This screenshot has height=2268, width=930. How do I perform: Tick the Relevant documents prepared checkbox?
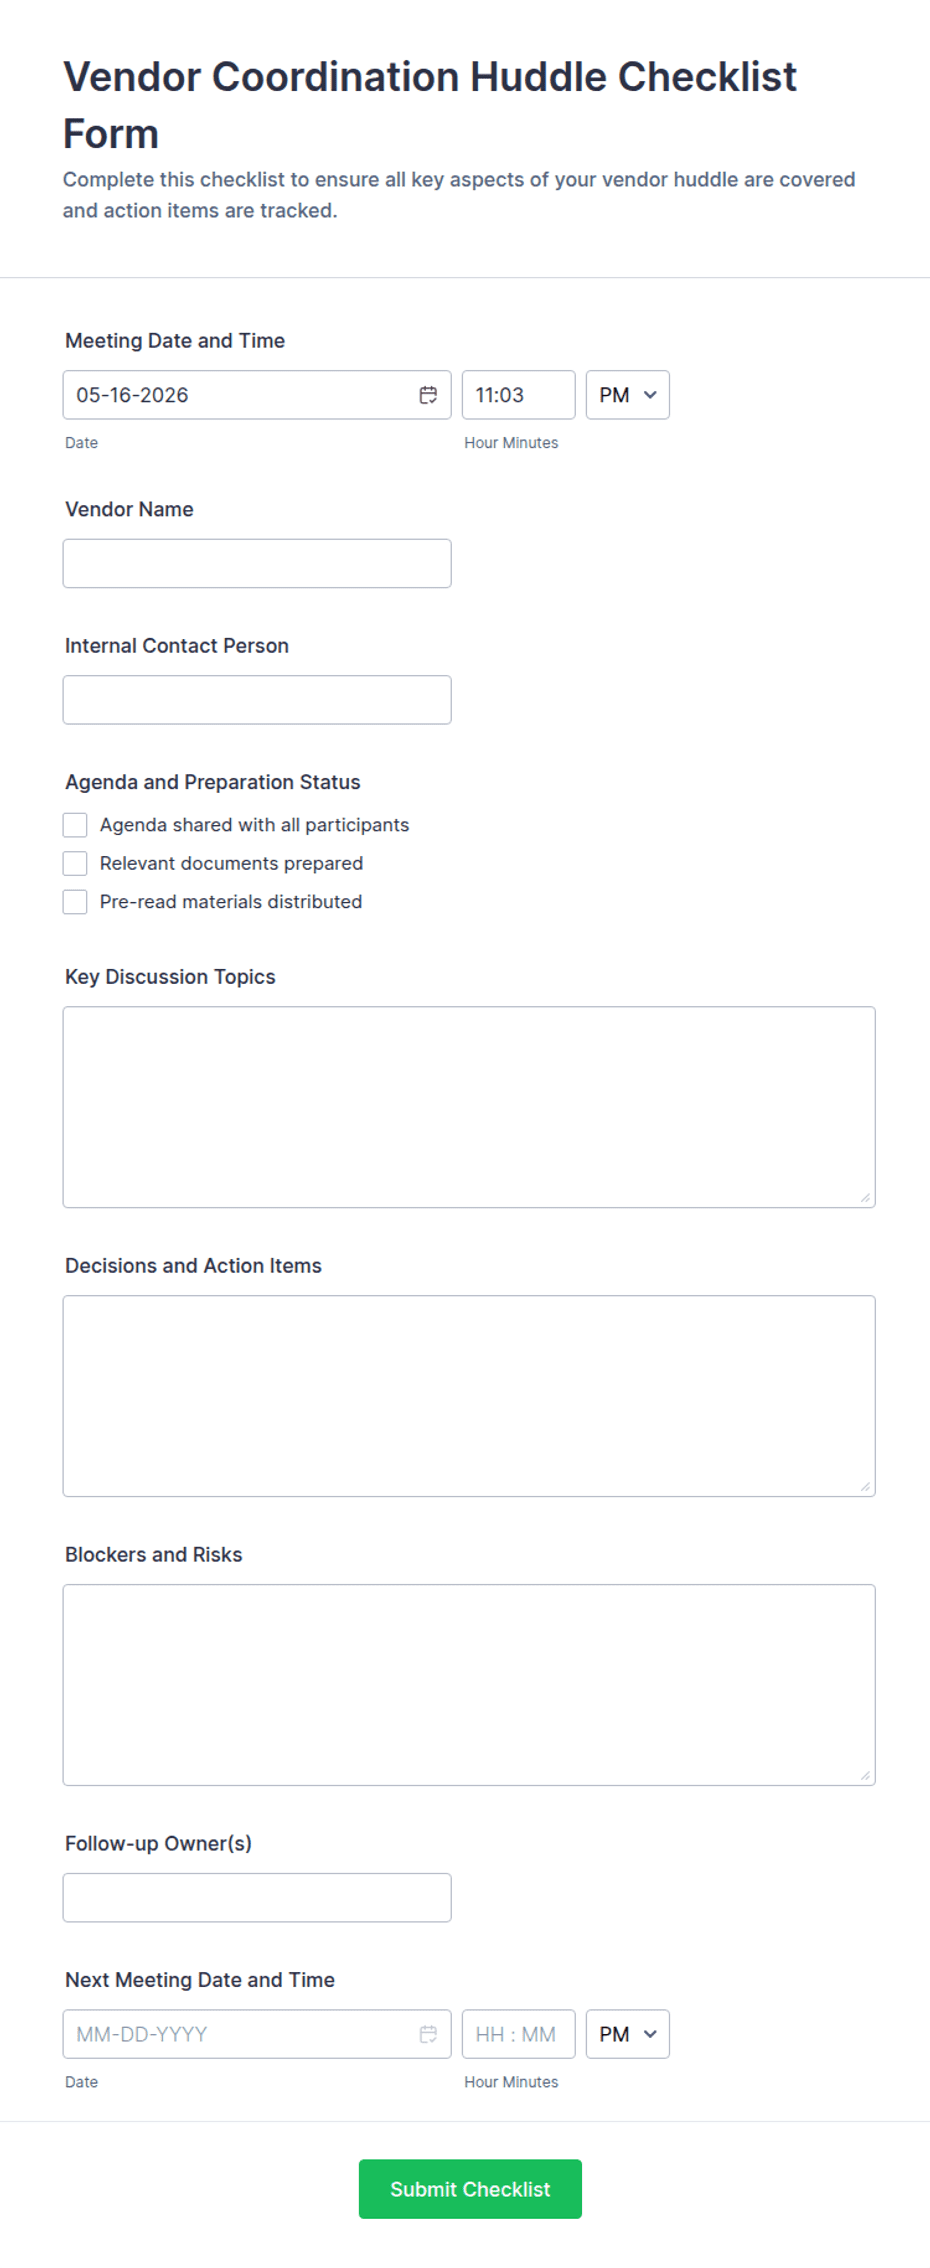click(75, 863)
